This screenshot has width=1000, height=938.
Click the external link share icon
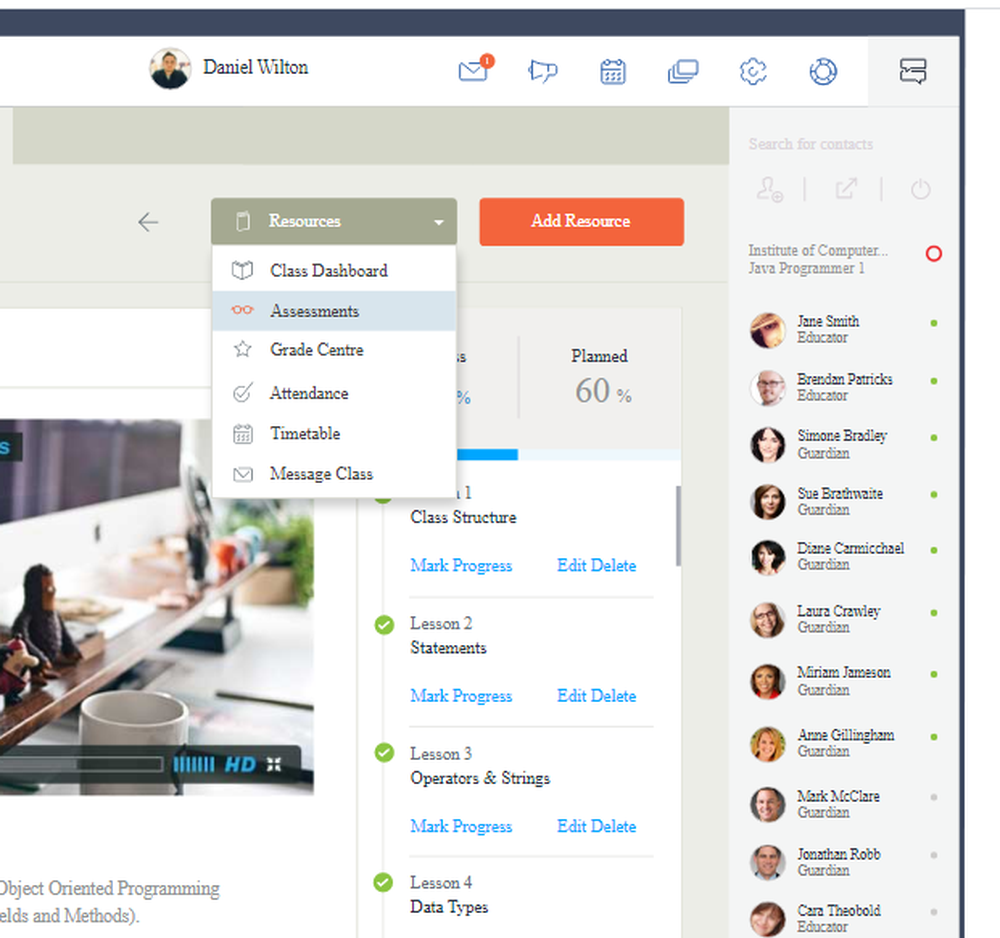click(846, 189)
